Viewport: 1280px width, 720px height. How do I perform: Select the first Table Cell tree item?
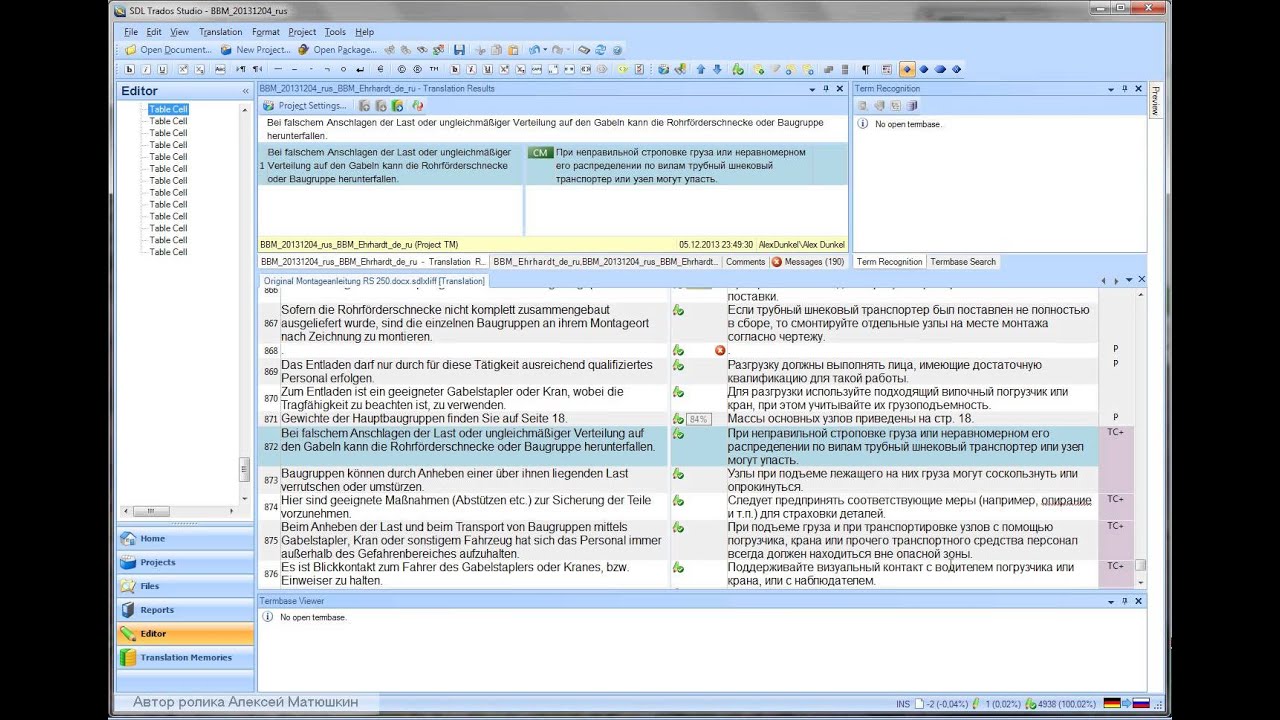168,109
